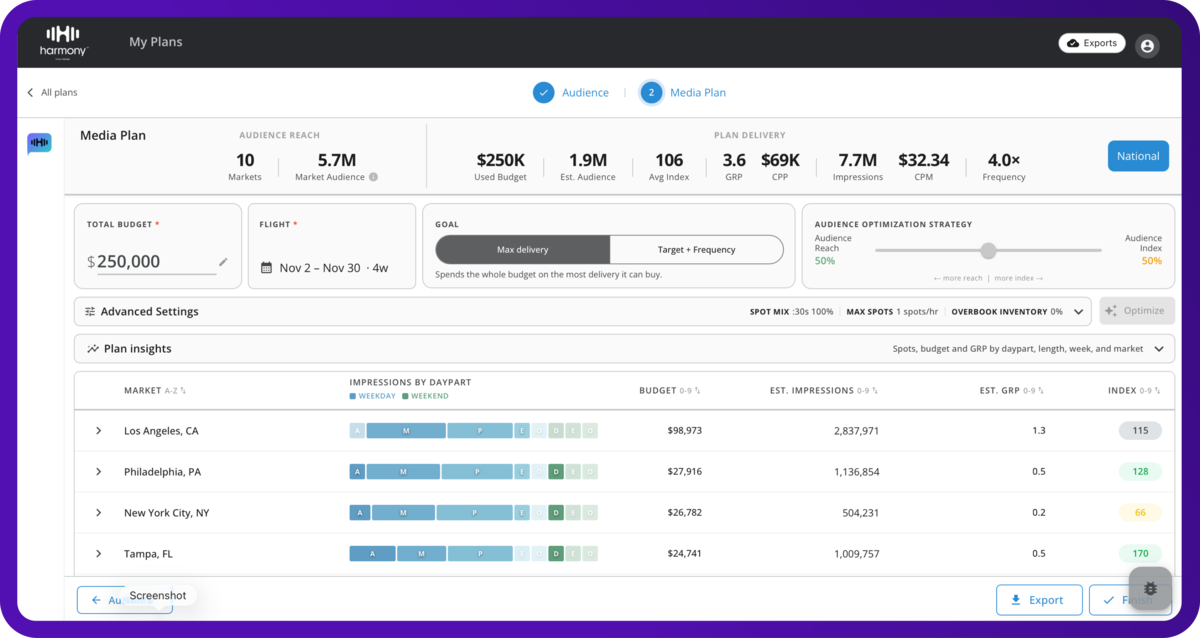Viewport: 1200px width, 638px height.
Task: Click the weekday M daypart bar for Los Angeles
Action: tap(405, 431)
